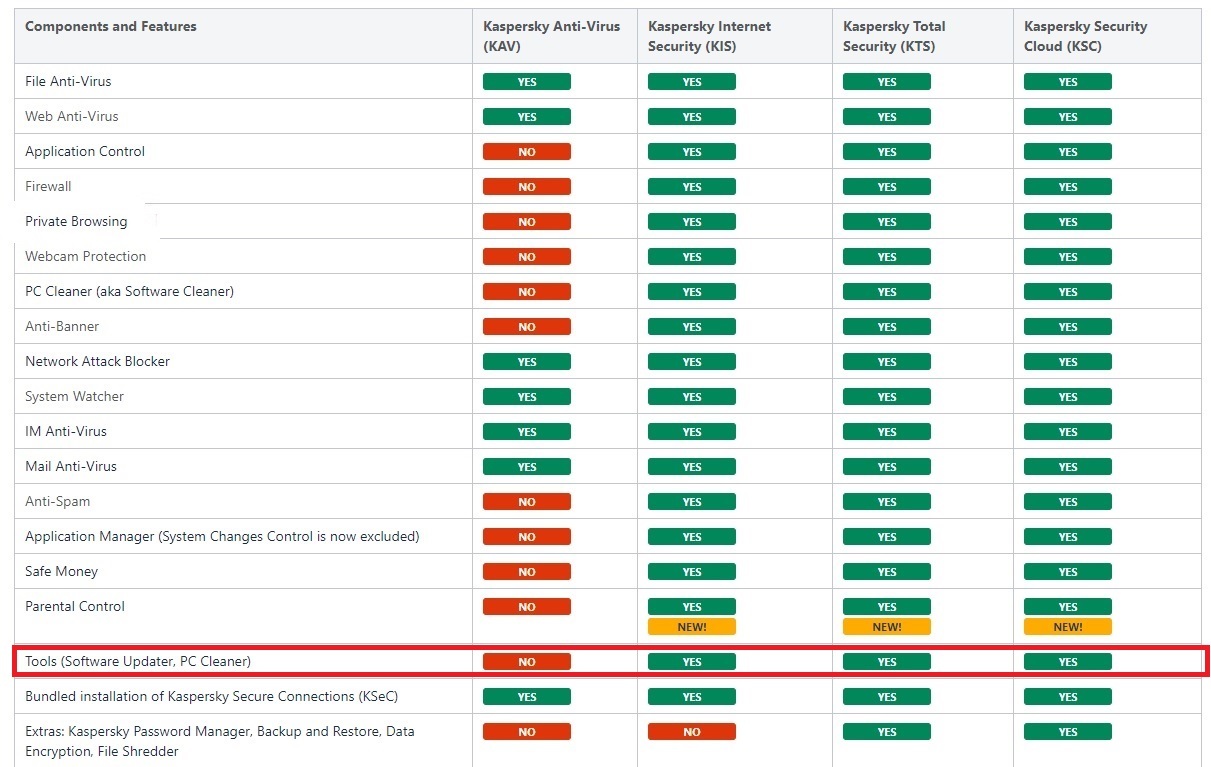The width and height of the screenshot is (1211, 767).
Task: Click KIS NO badge in the Extras row
Action: 691,732
